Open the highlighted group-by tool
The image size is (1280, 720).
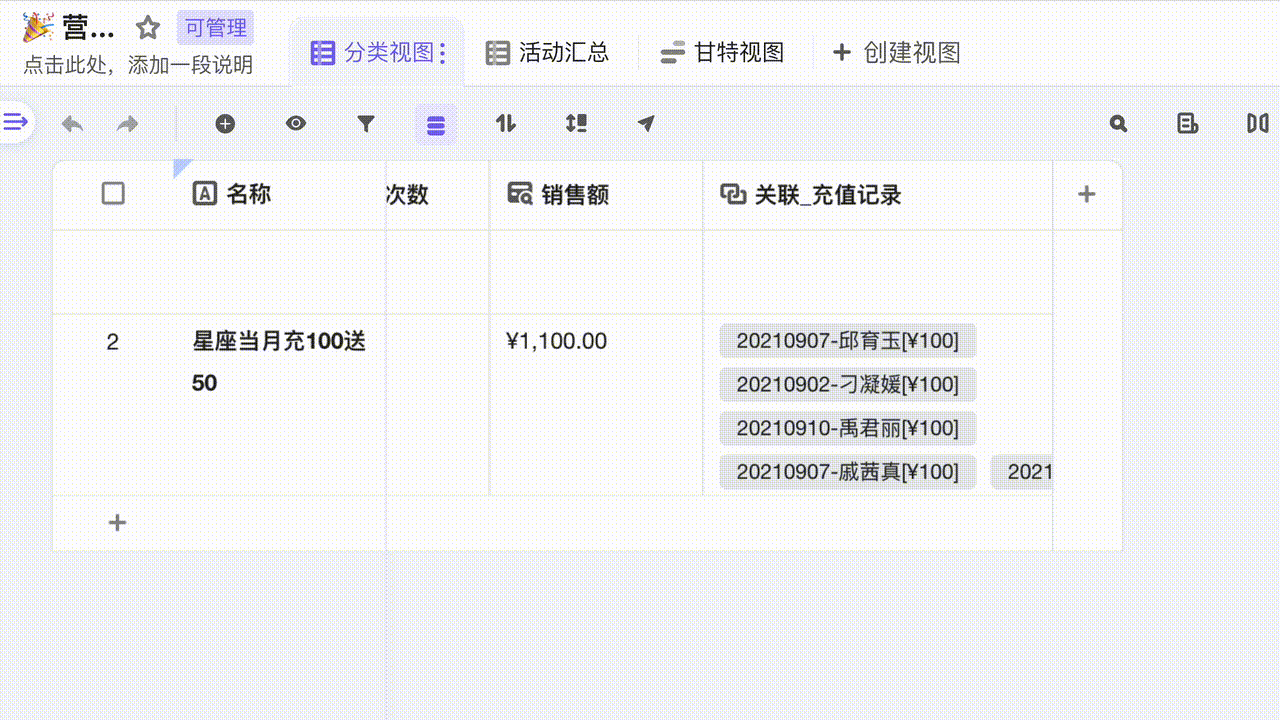click(436, 124)
